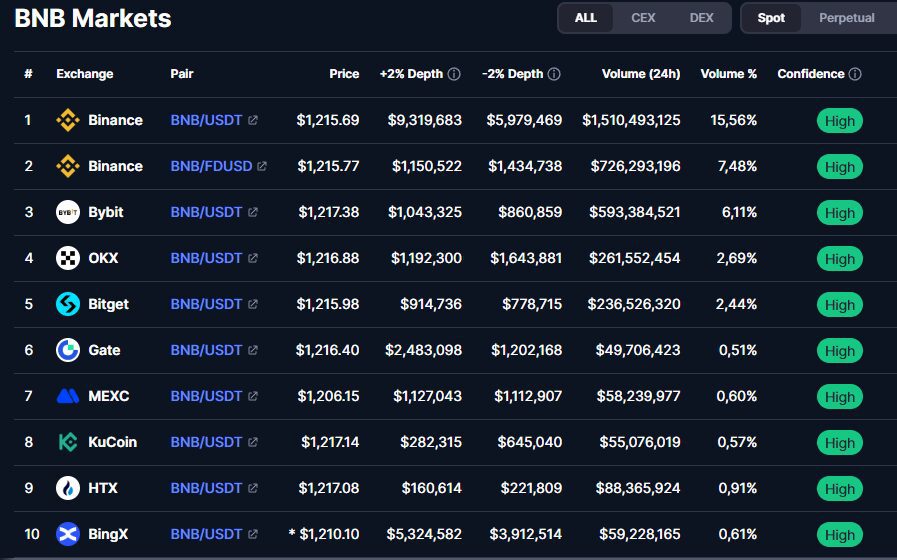This screenshot has height=560, width=897.
Task: Open the -2% Depth info tooltip icon
Action: click(x=554, y=74)
